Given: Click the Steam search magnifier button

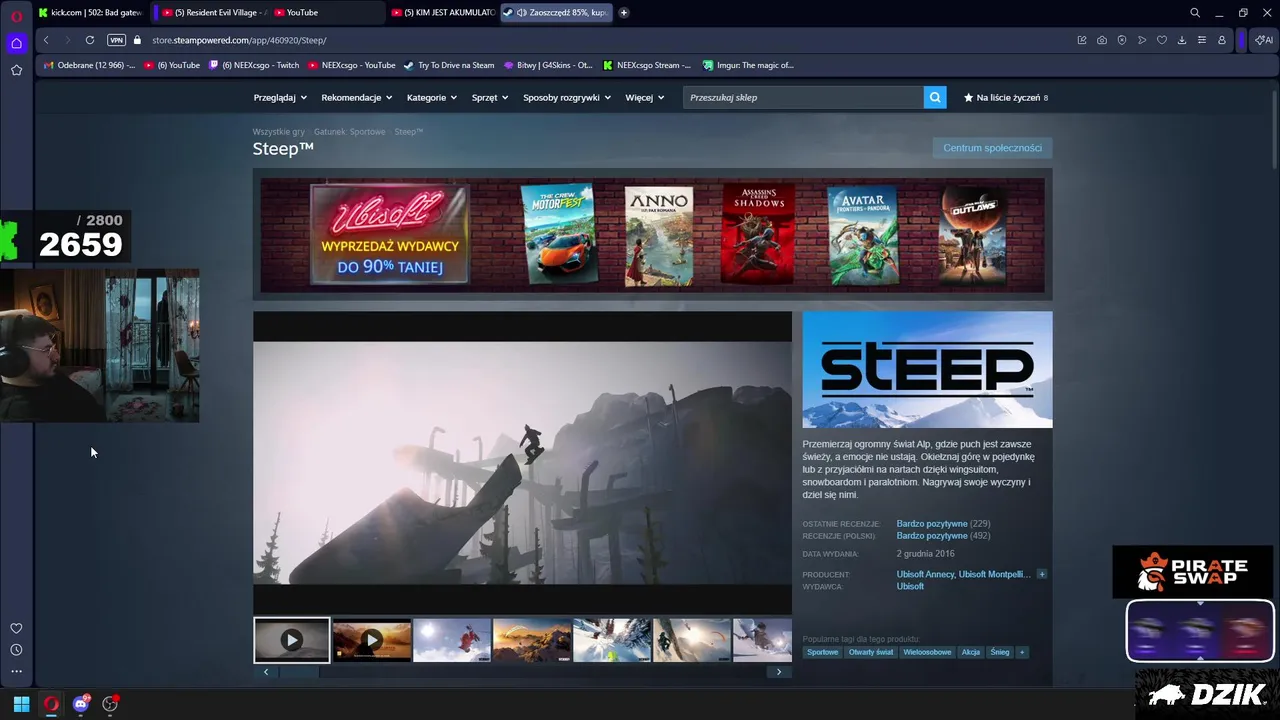Looking at the screenshot, I should click(935, 97).
